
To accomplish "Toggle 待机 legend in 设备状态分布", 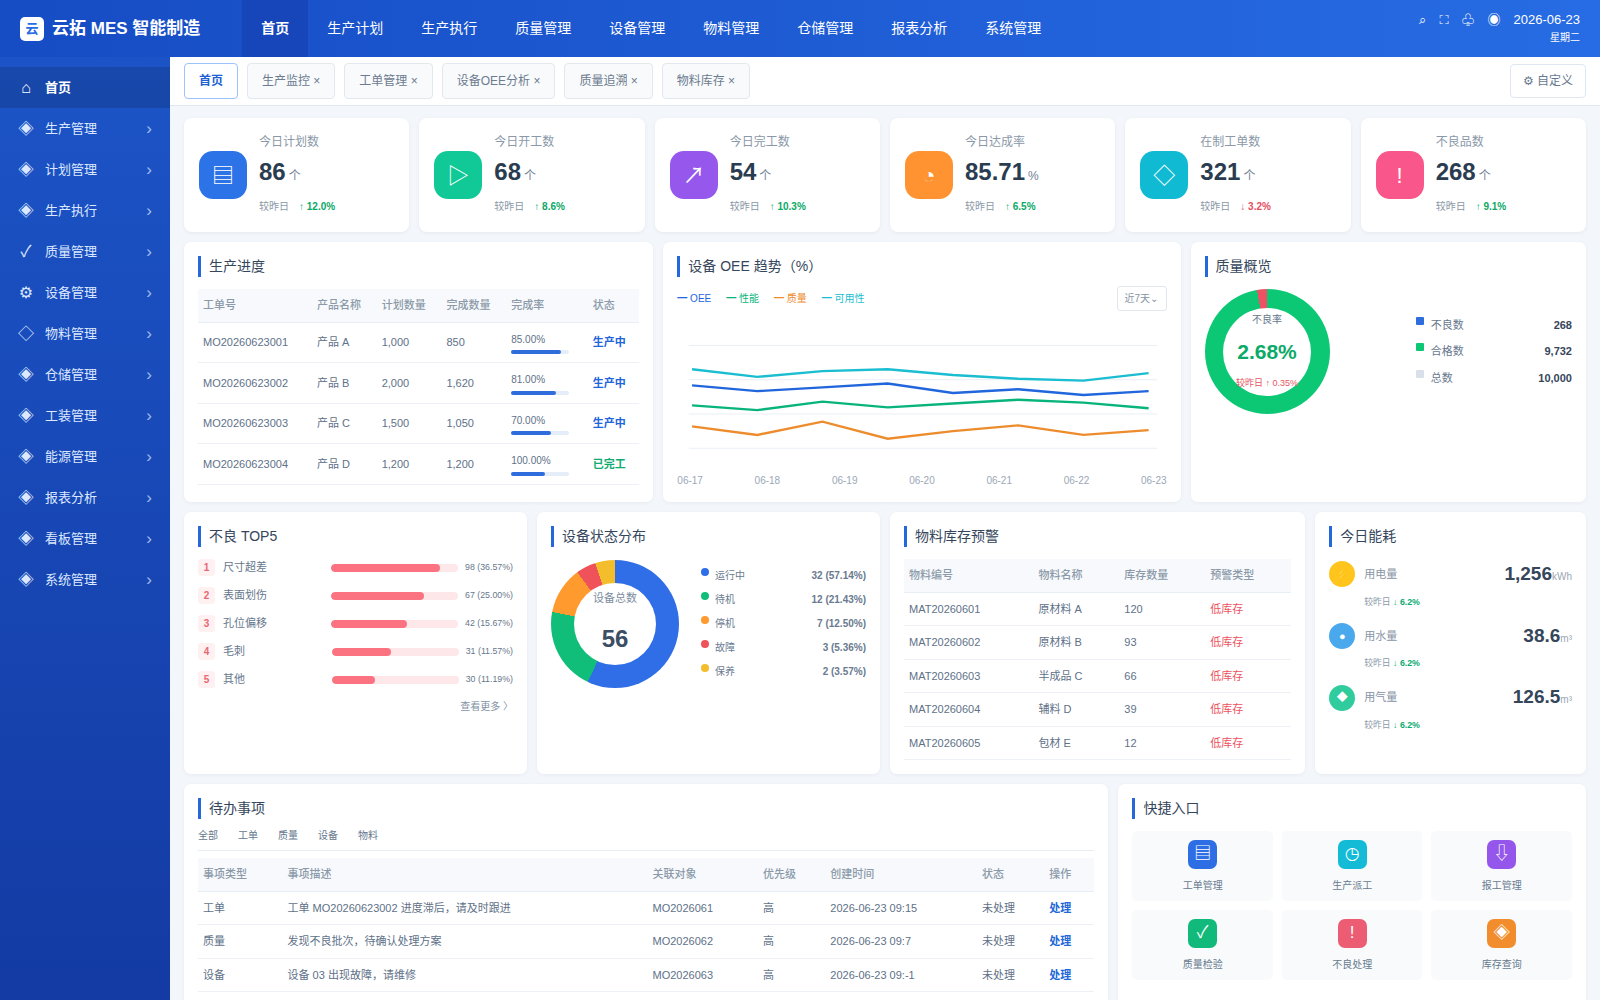I will coord(718,599).
